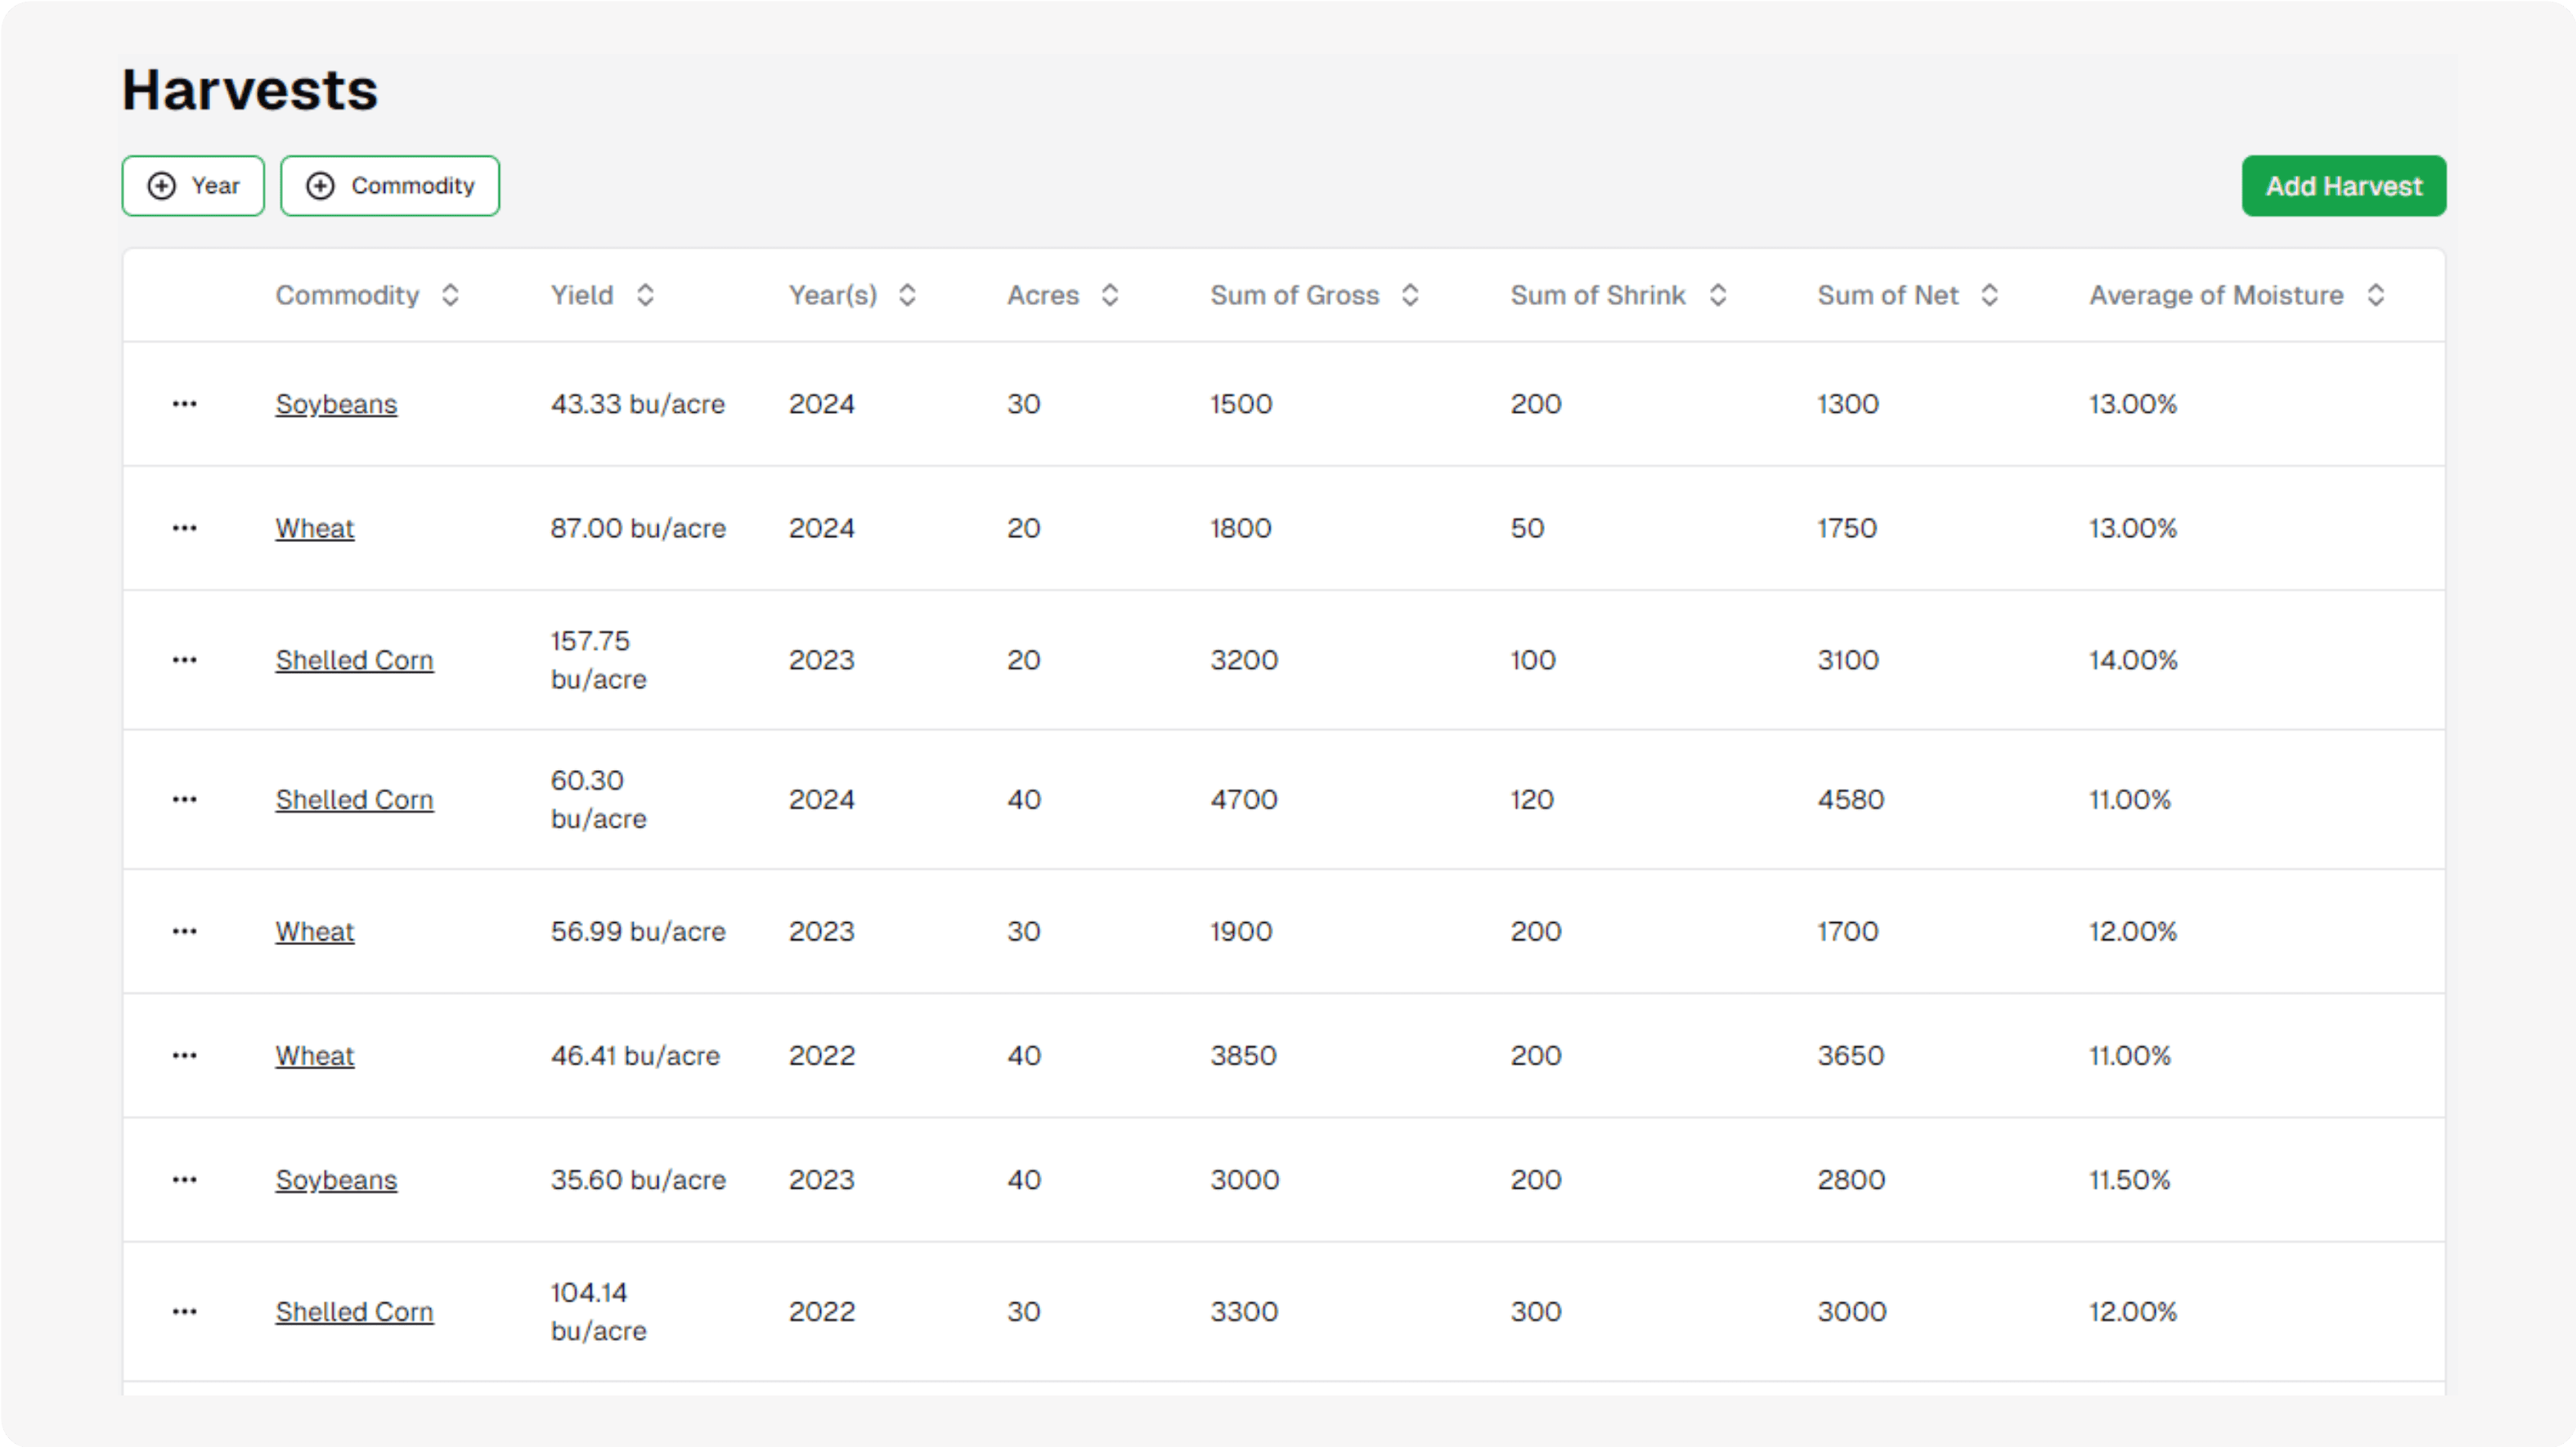The image size is (2576, 1447).
Task: Open three-dot menu for Wheat 2024 row
Action: tap(184, 528)
